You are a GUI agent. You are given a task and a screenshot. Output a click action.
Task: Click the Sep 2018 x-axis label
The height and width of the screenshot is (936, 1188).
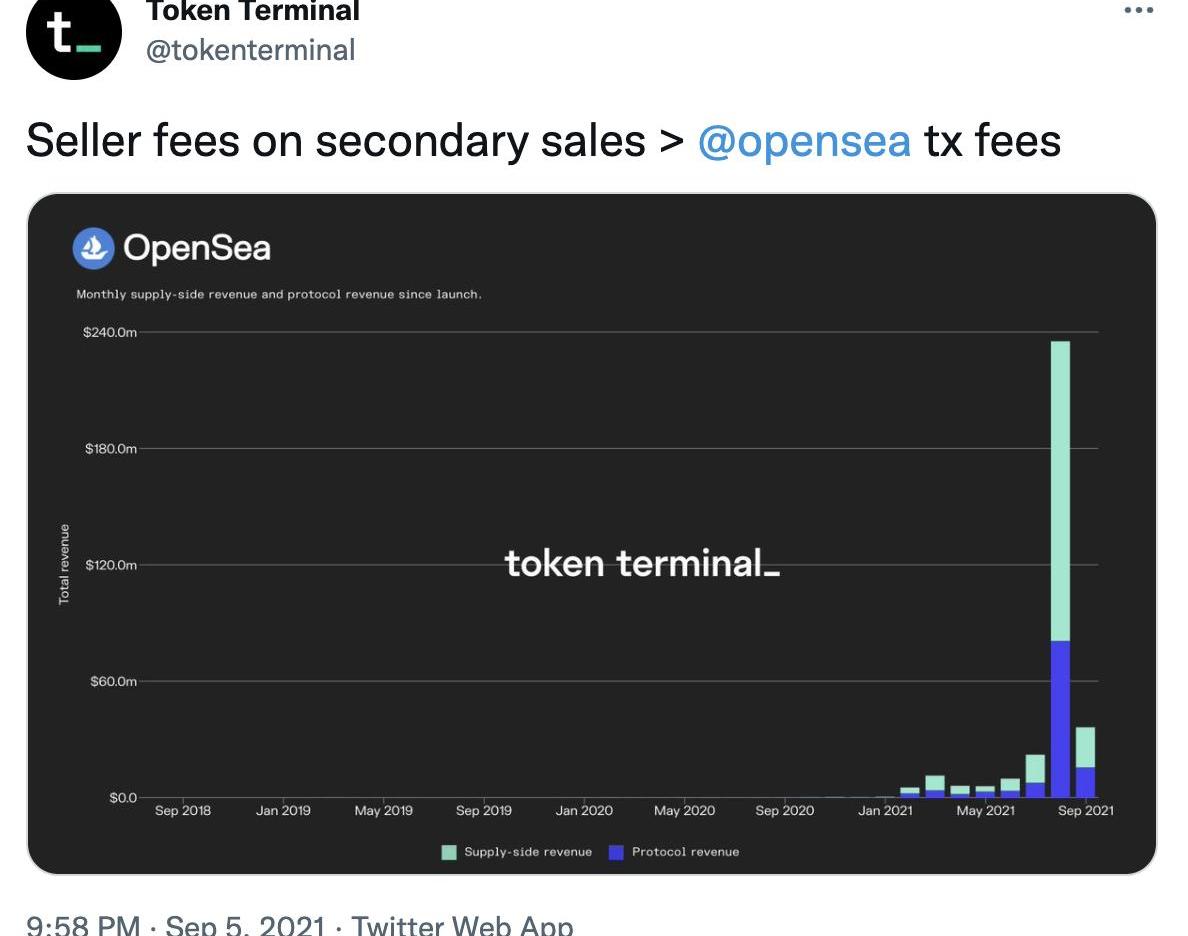[x=183, y=811]
